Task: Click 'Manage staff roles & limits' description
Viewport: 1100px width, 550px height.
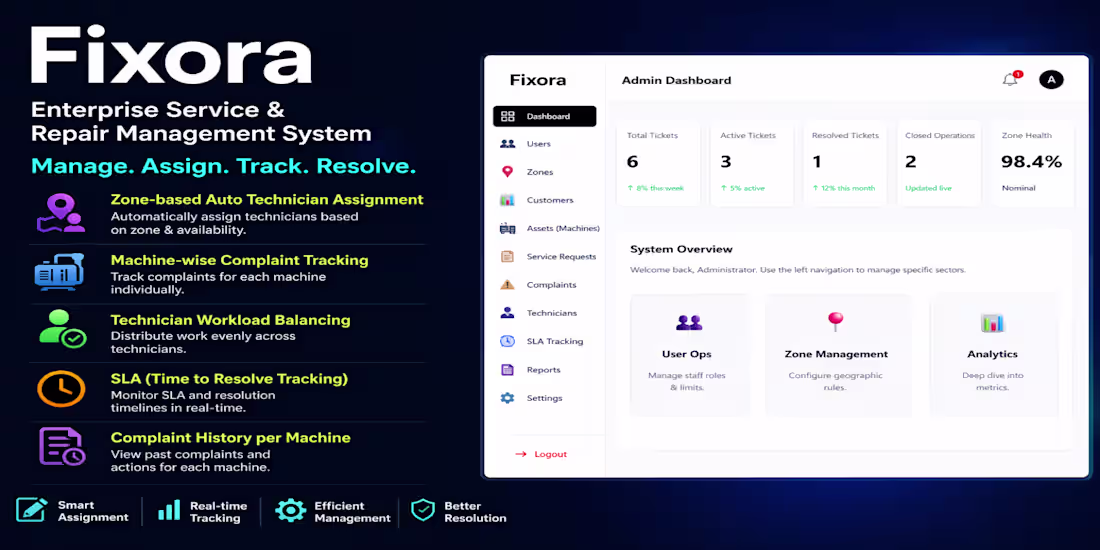Action: (687, 381)
